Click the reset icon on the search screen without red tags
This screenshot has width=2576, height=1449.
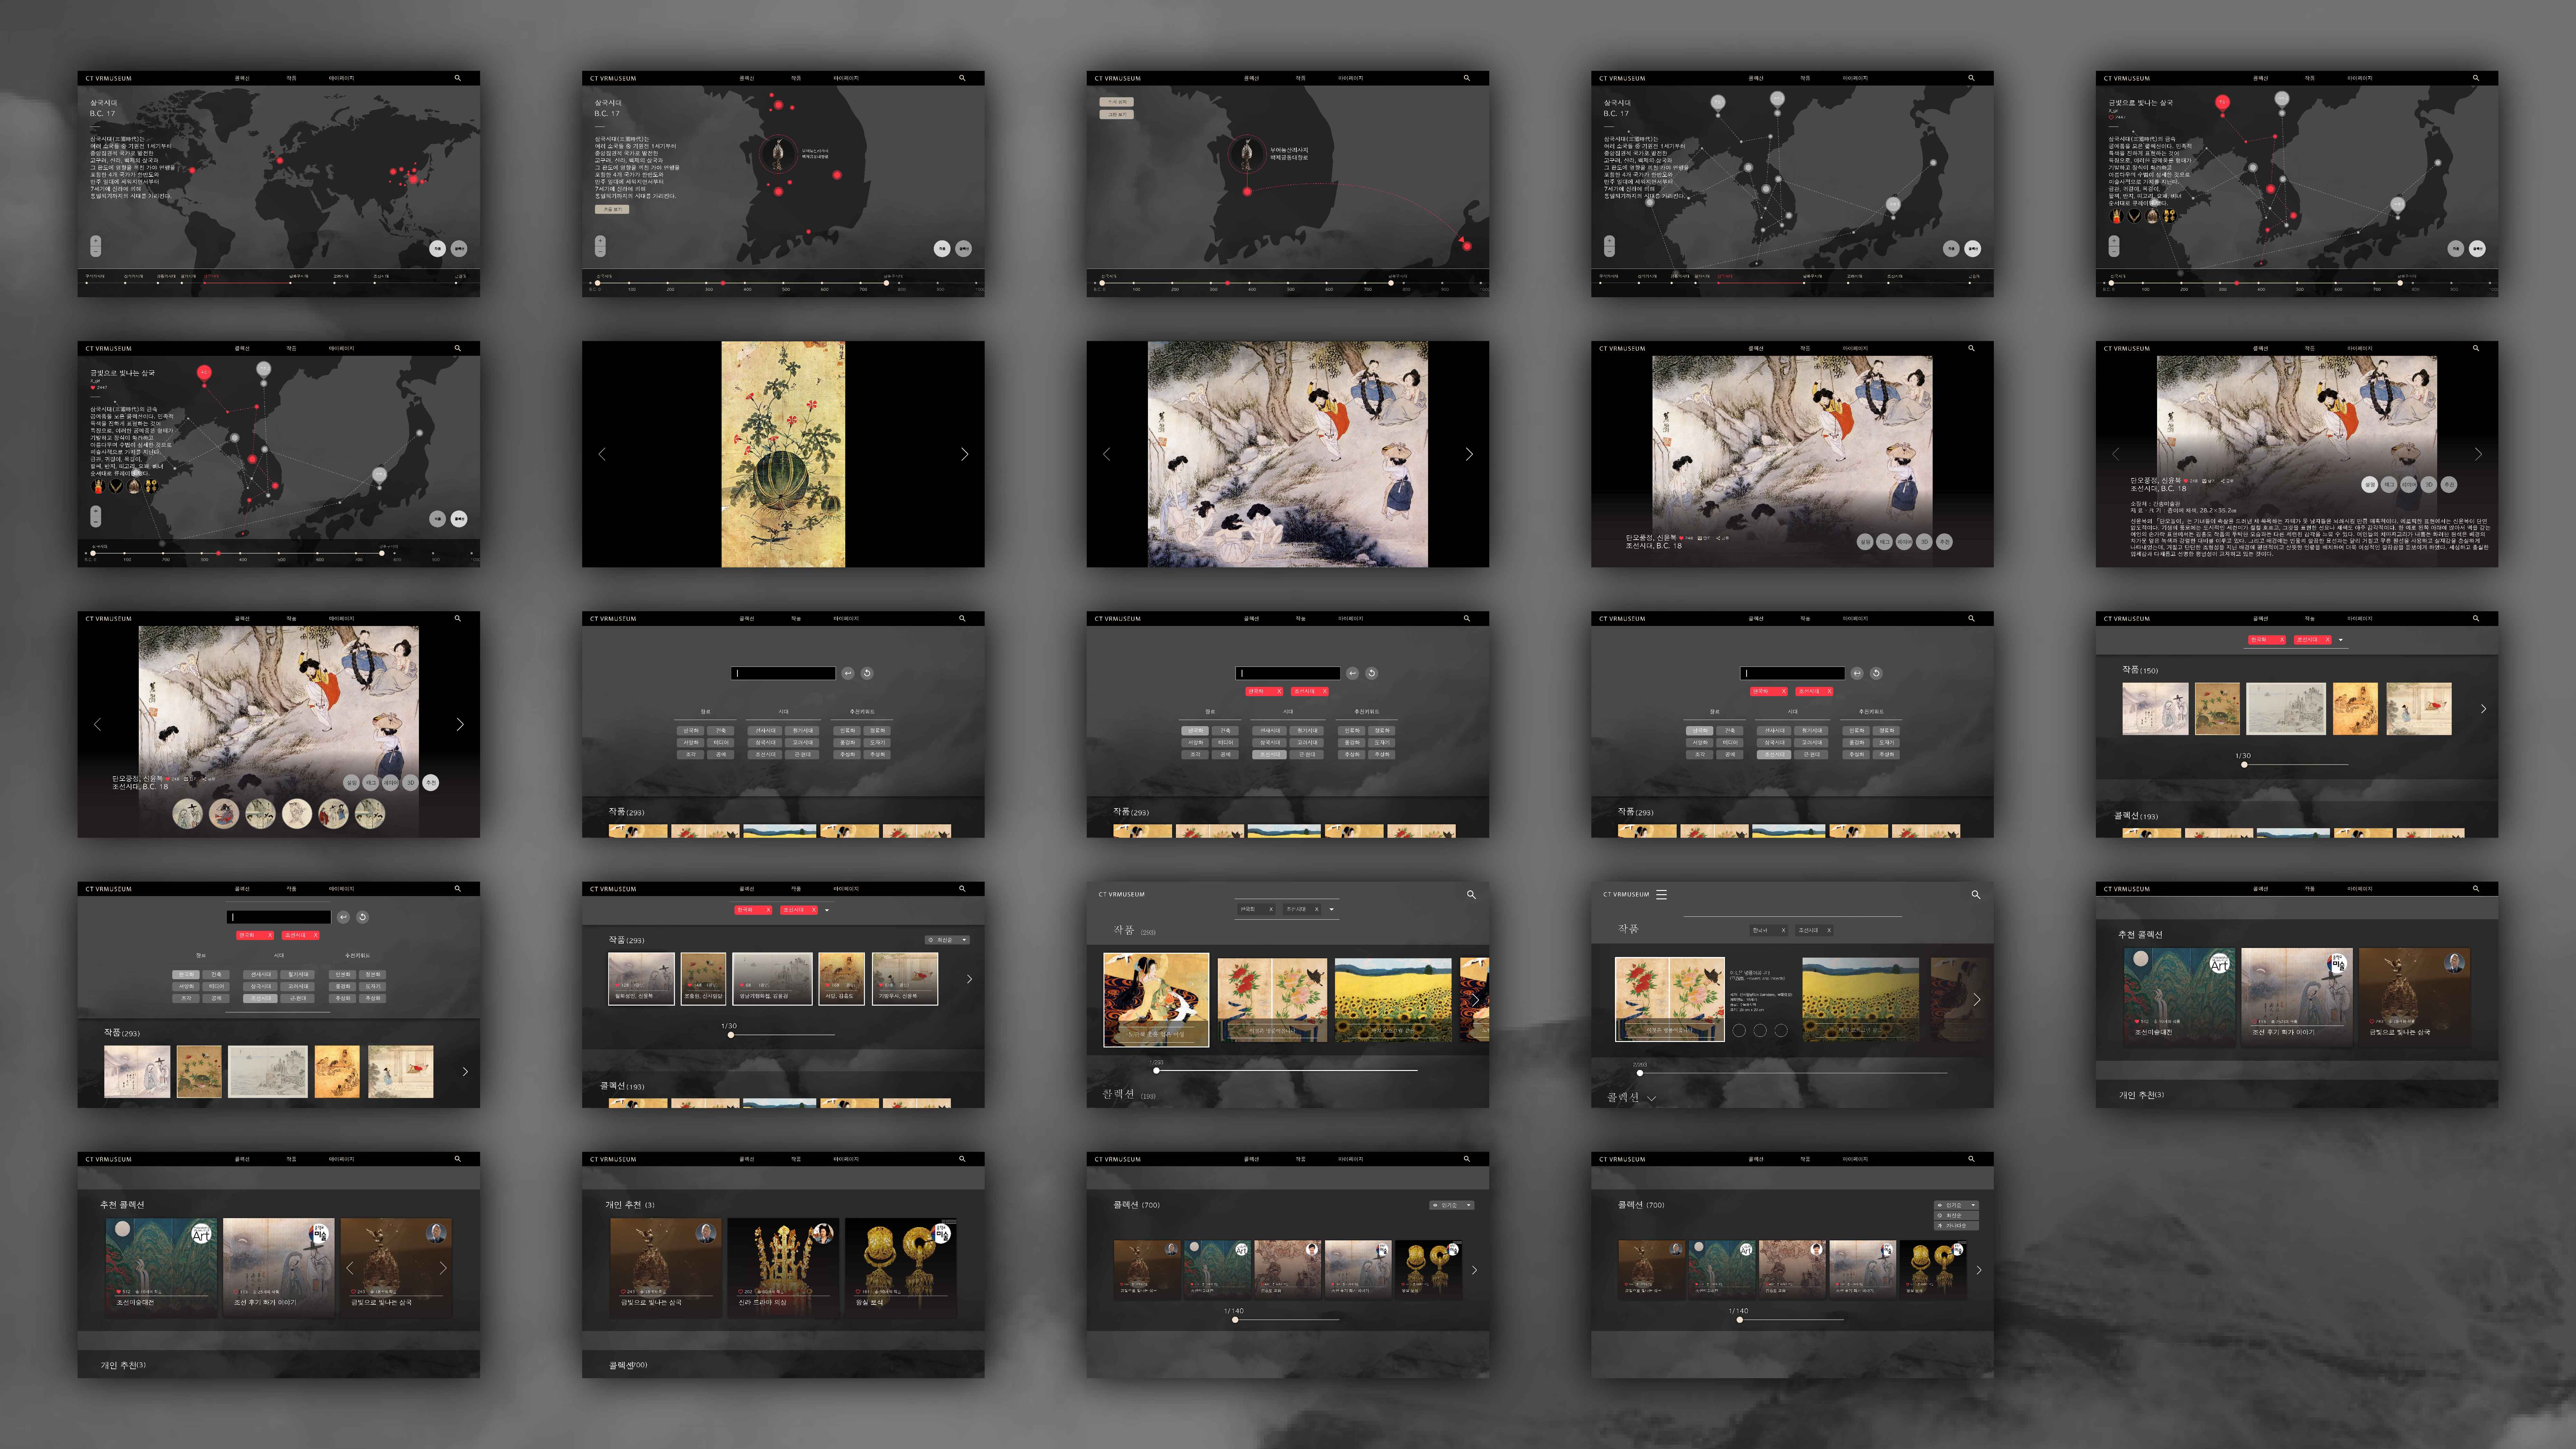click(x=867, y=673)
